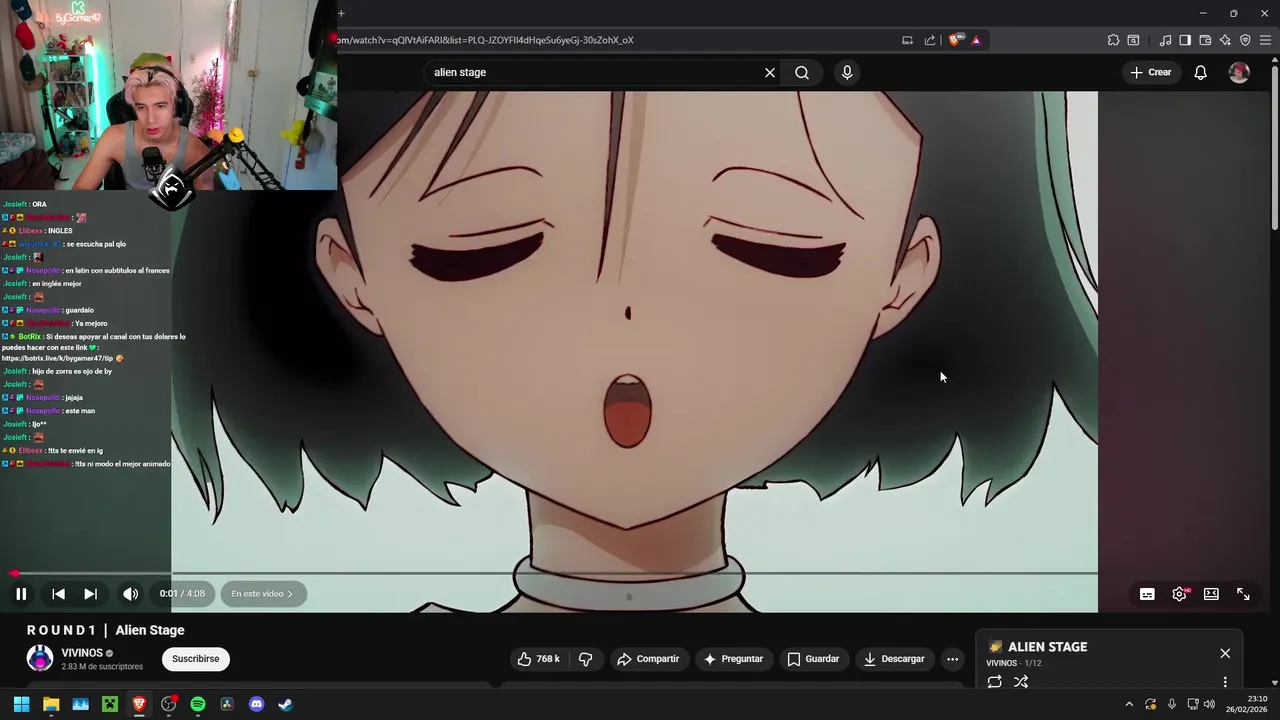Viewport: 1280px width, 720px height.
Task: Open DaVinci Resolve from the taskbar
Action: point(227,704)
